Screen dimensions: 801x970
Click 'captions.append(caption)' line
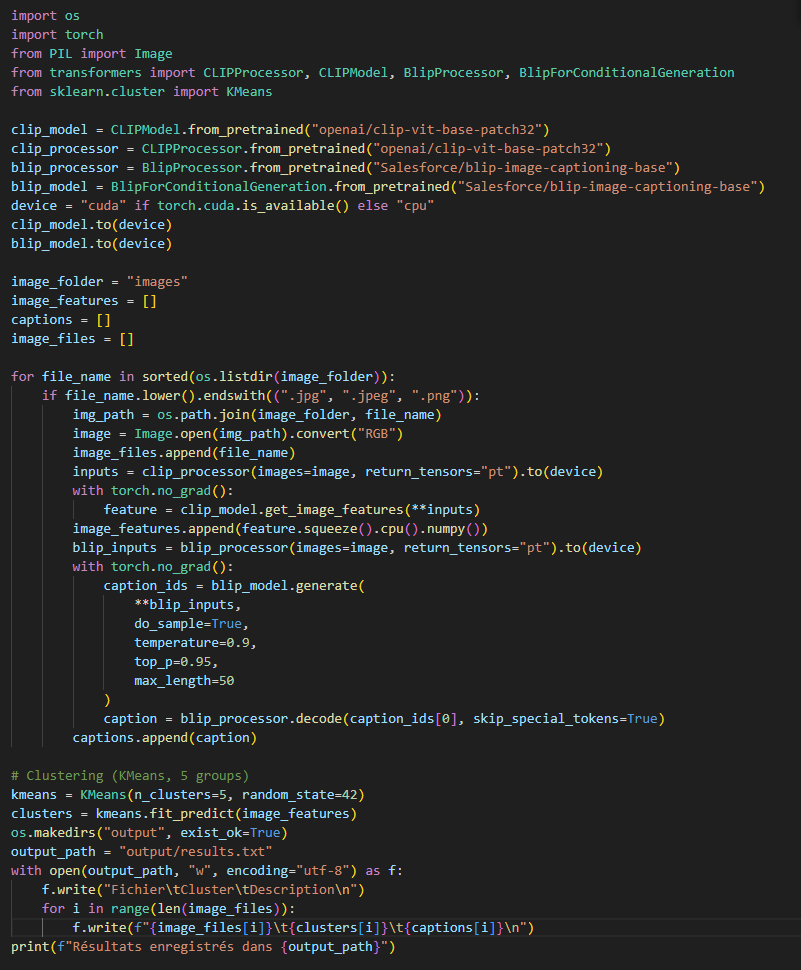pos(165,738)
